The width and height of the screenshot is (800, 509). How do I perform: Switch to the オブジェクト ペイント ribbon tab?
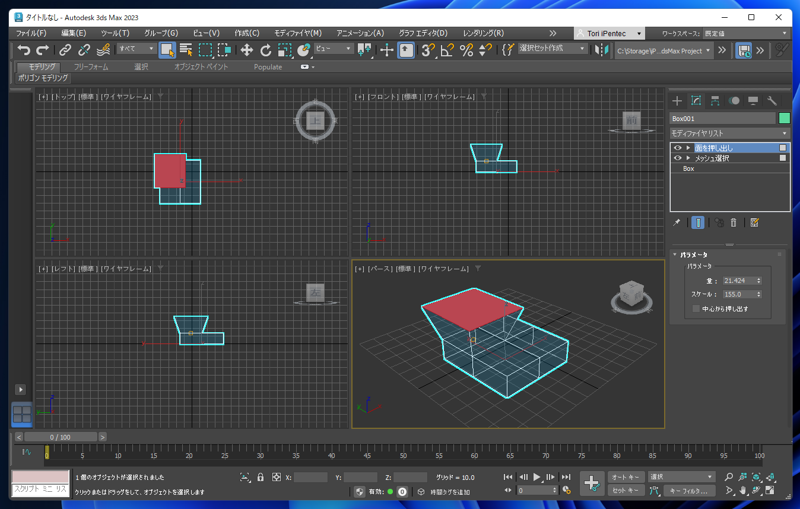tap(201, 67)
